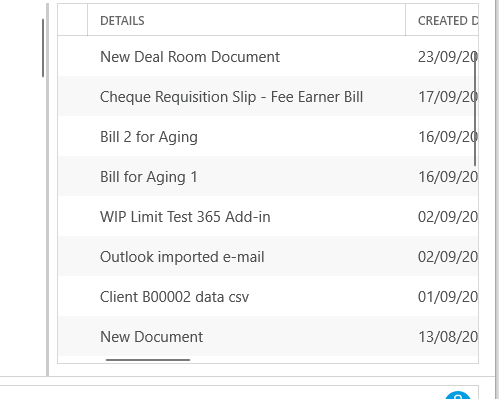The height and width of the screenshot is (399, 499).
Task: Select the Bill 2 for Aging row
Action: [268, 136]
